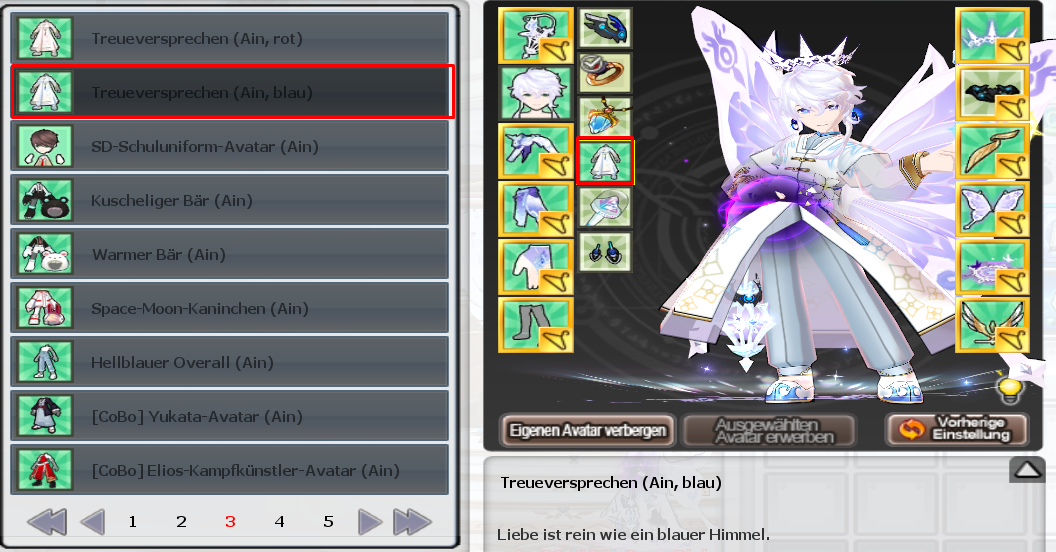Click the gloves equipment slot icon

coord(535,267)
